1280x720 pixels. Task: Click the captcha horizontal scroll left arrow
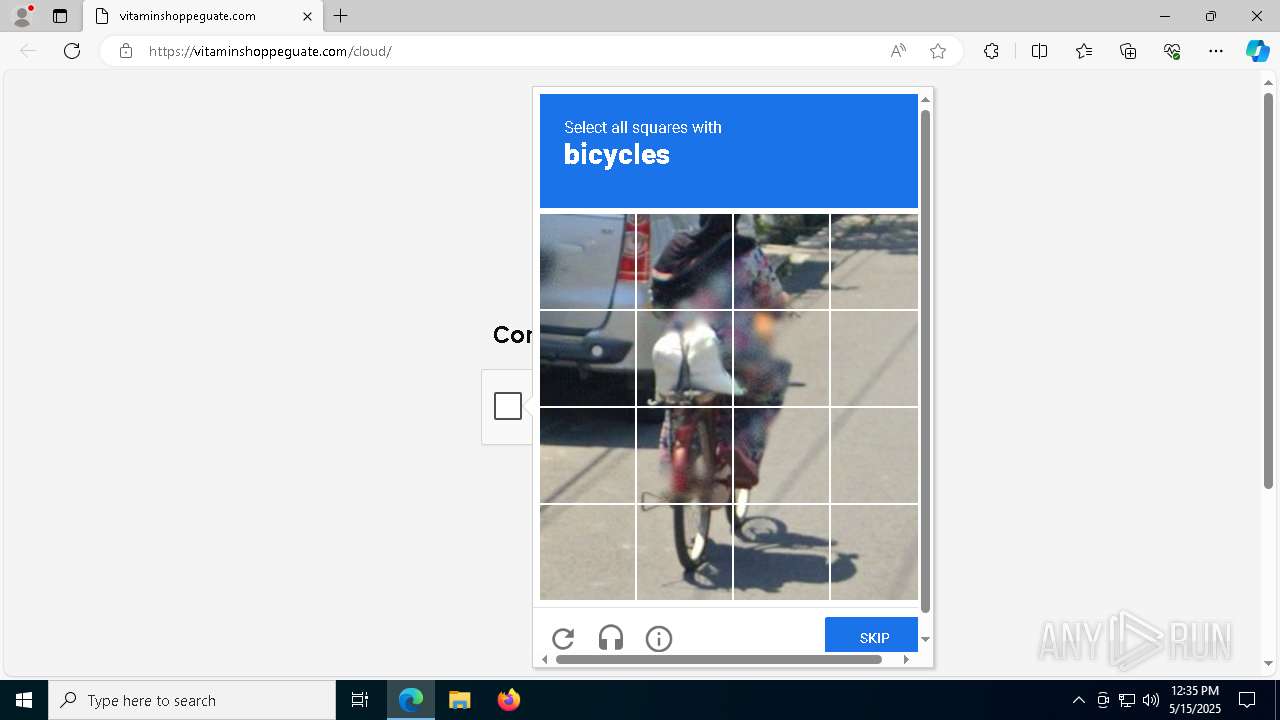point(545,659)
